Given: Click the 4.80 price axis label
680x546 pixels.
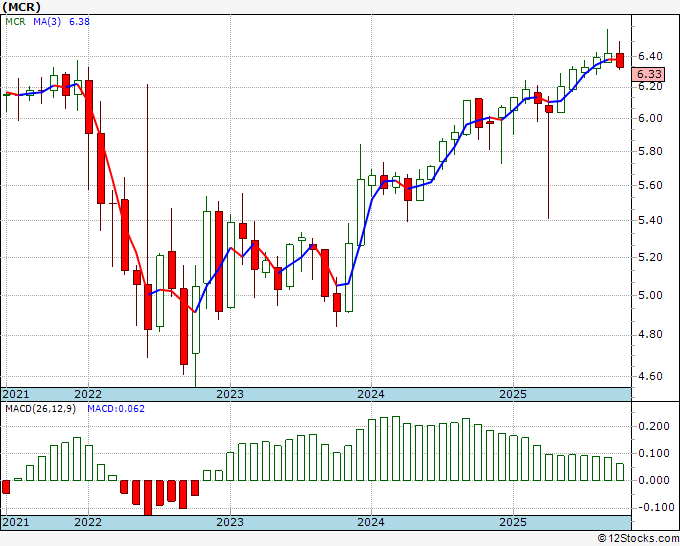Looking at the screenshot, I should pyautogui.click(x=650, y=335).
